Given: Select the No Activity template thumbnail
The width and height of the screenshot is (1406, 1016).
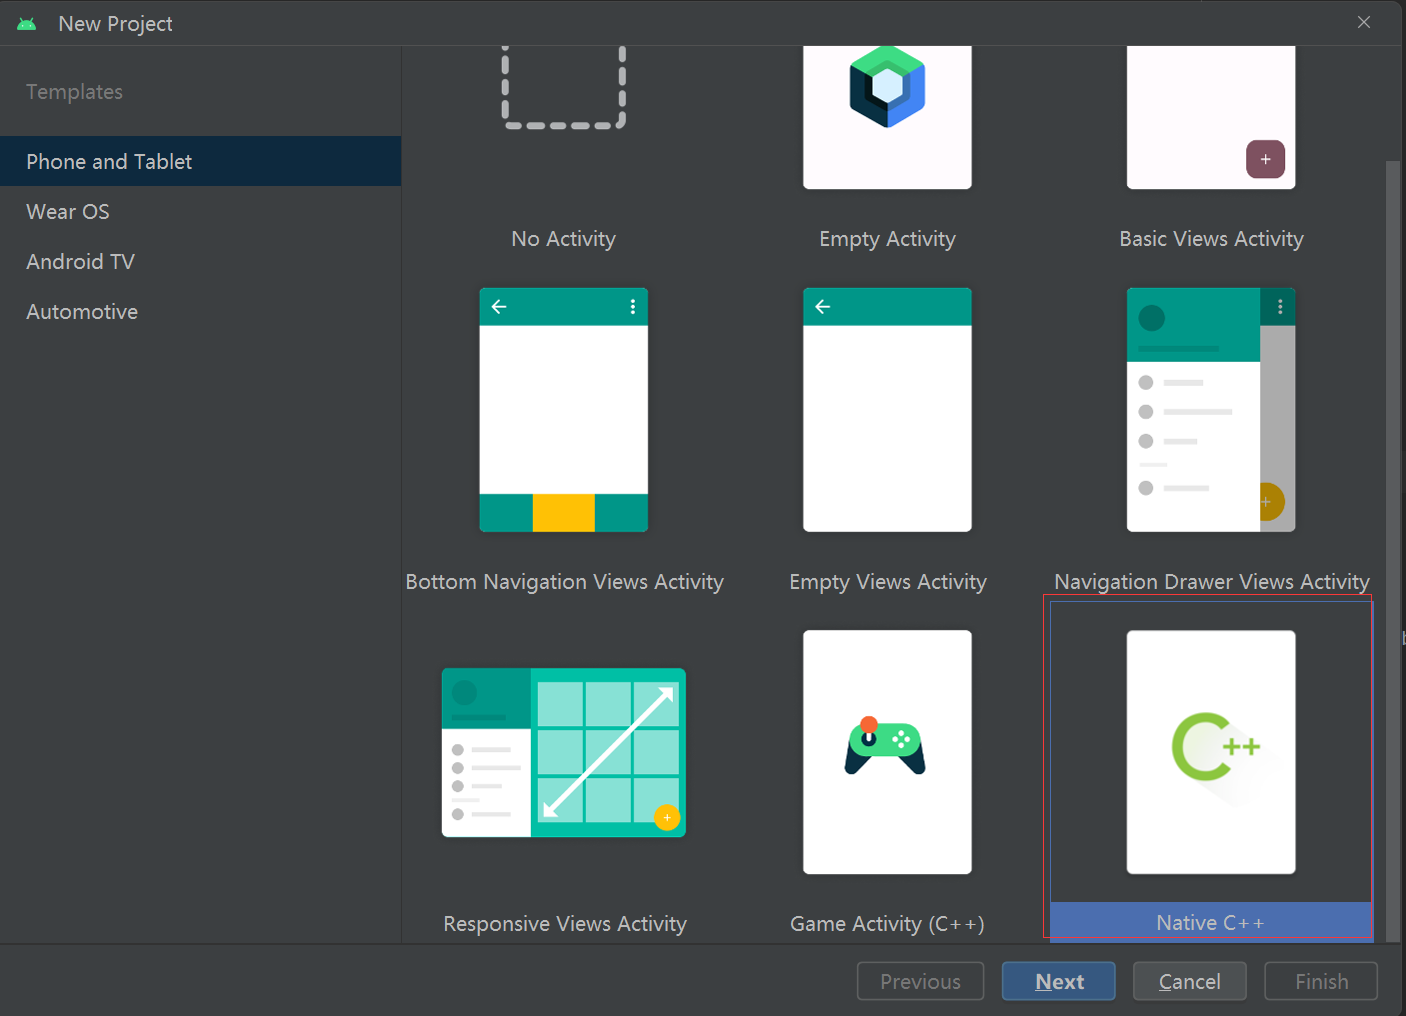Looking at the screenshot, I should click(x=564, y=88).
